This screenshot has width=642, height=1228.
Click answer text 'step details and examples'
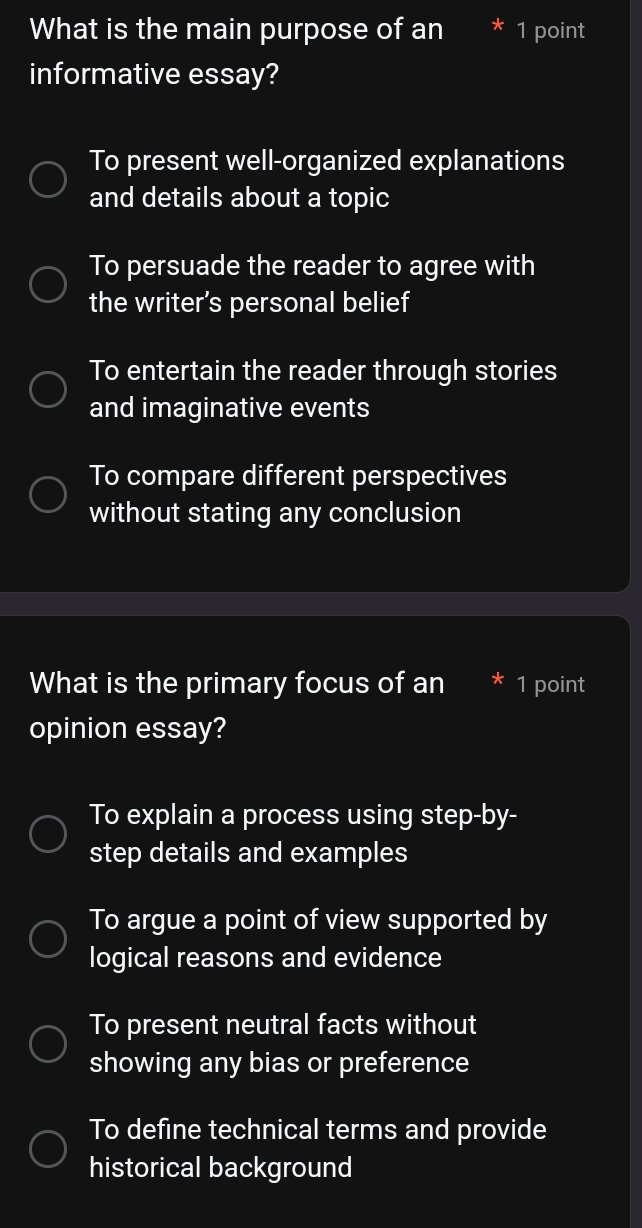pos(248,853)
